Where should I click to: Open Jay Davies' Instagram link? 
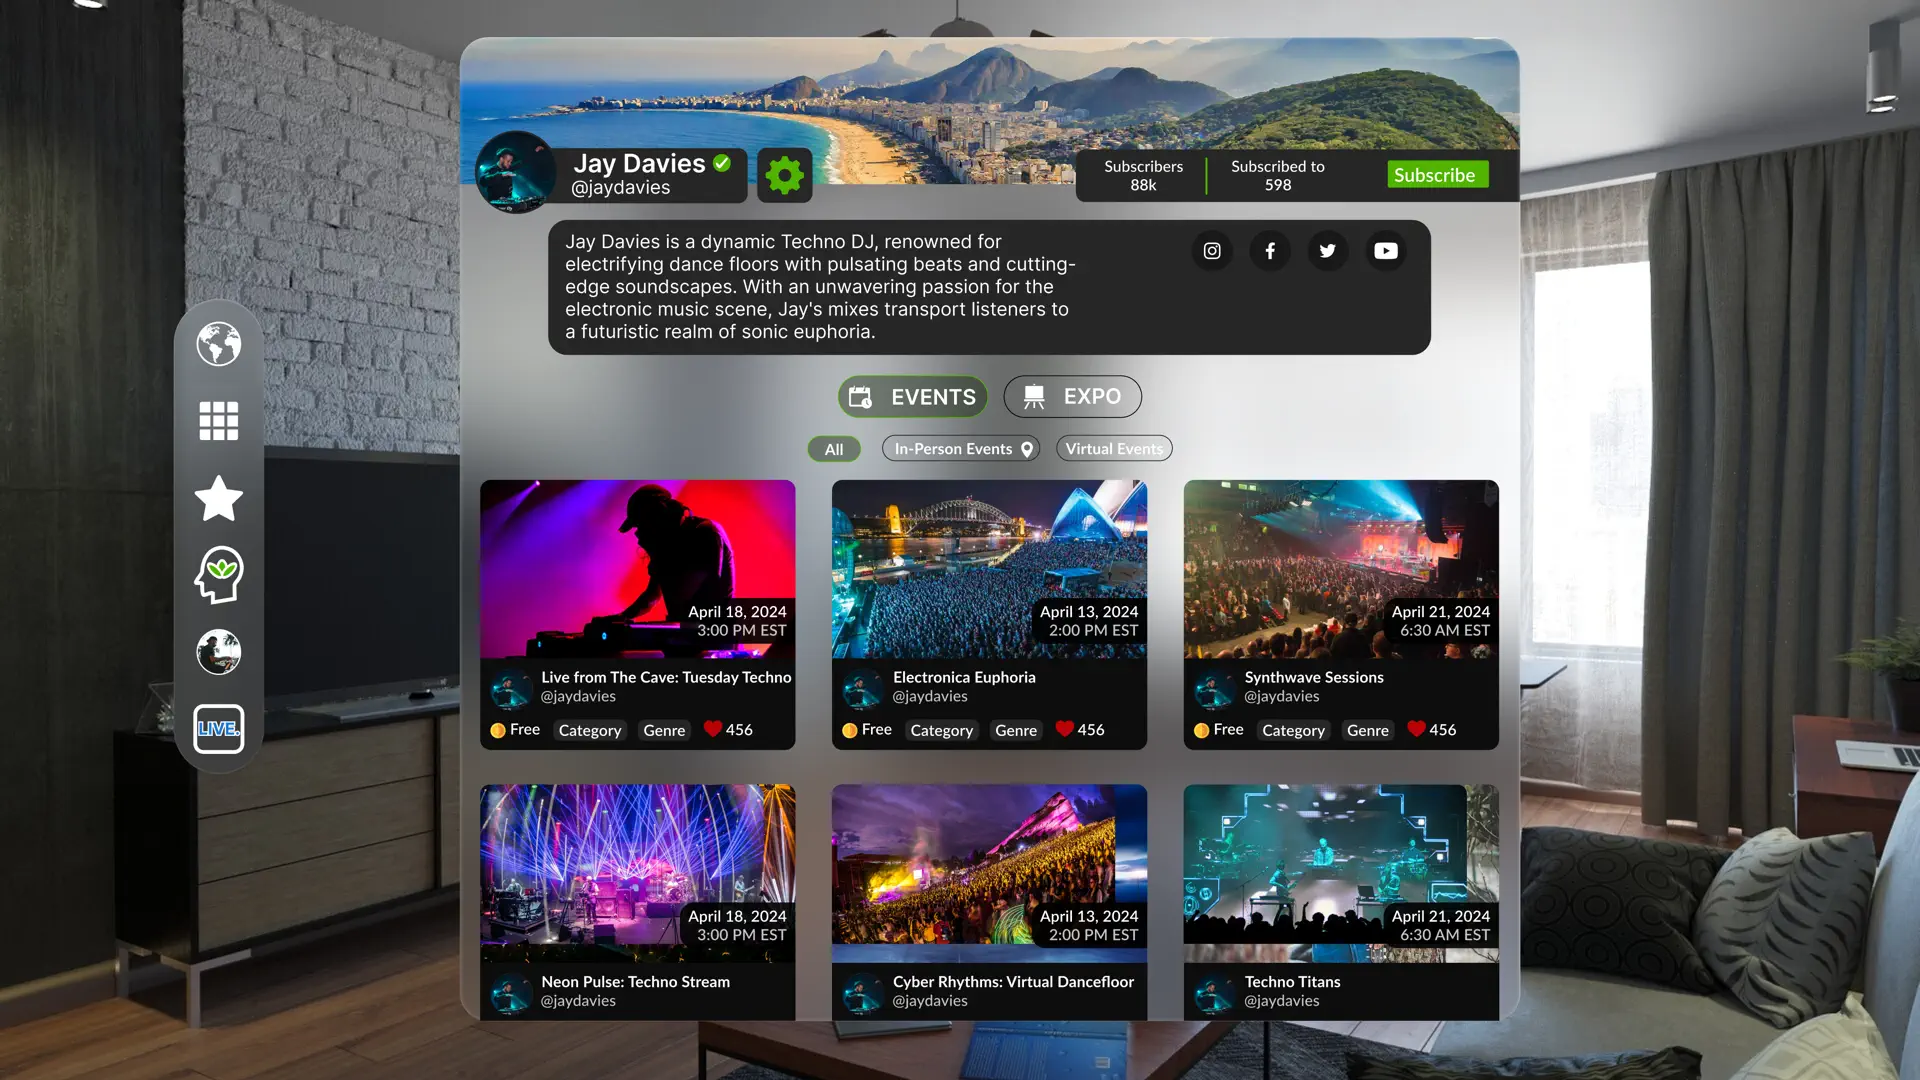coord(1212,251)
